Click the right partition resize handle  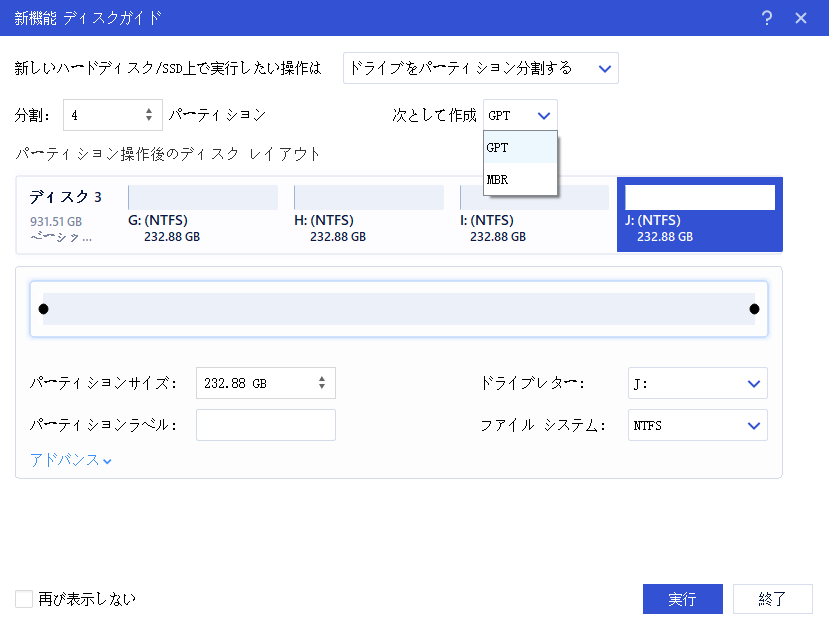[754, 309]
